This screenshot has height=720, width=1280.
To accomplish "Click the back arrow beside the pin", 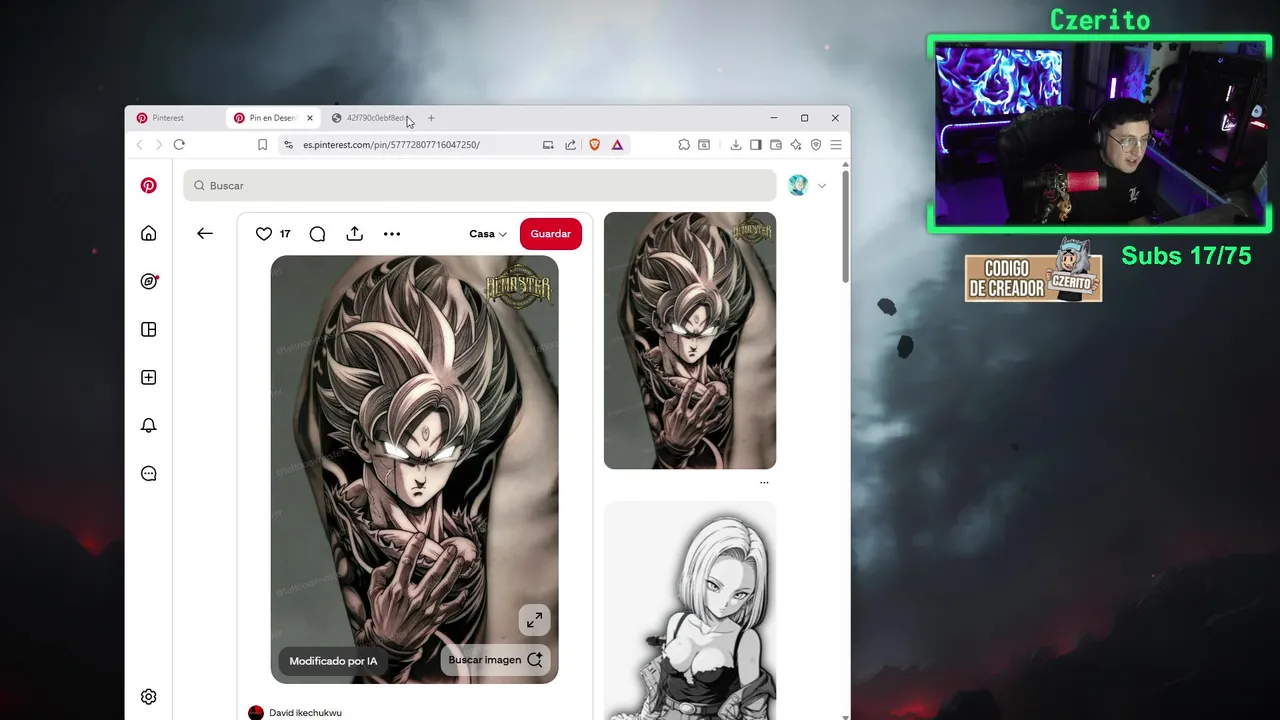I will pos(205,233).
